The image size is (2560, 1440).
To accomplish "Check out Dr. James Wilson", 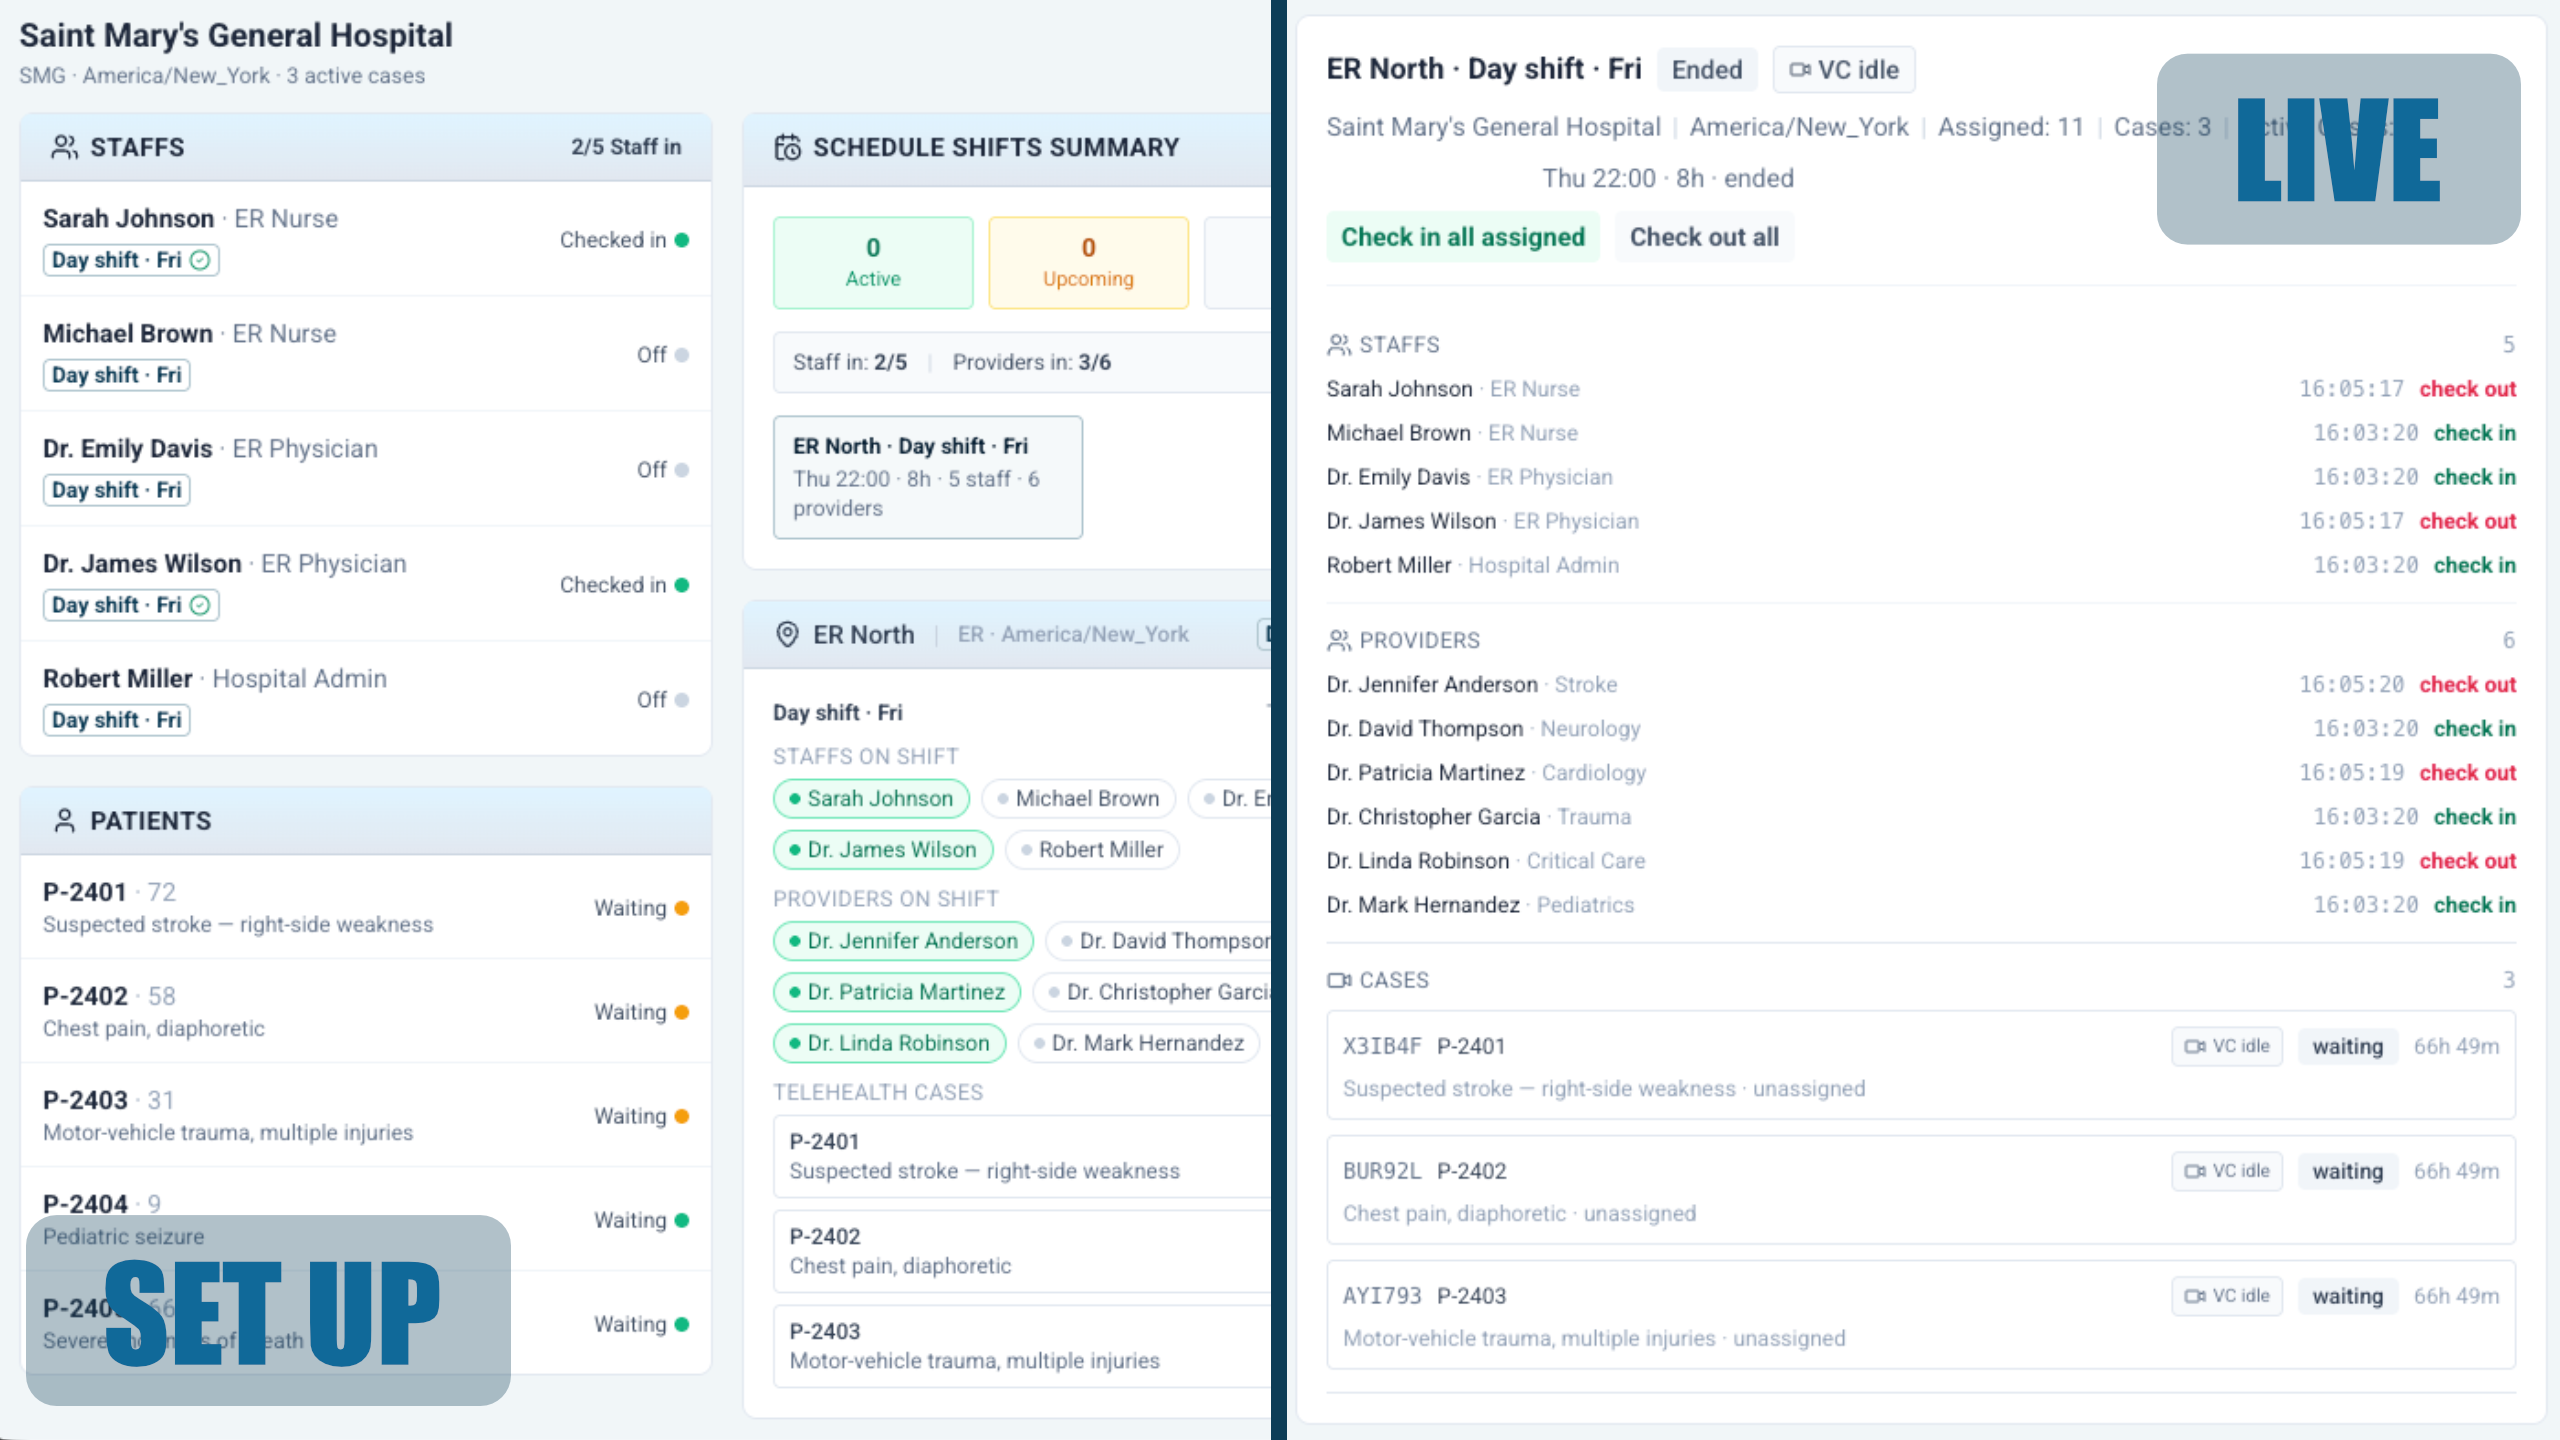I will click(2467, 521).
